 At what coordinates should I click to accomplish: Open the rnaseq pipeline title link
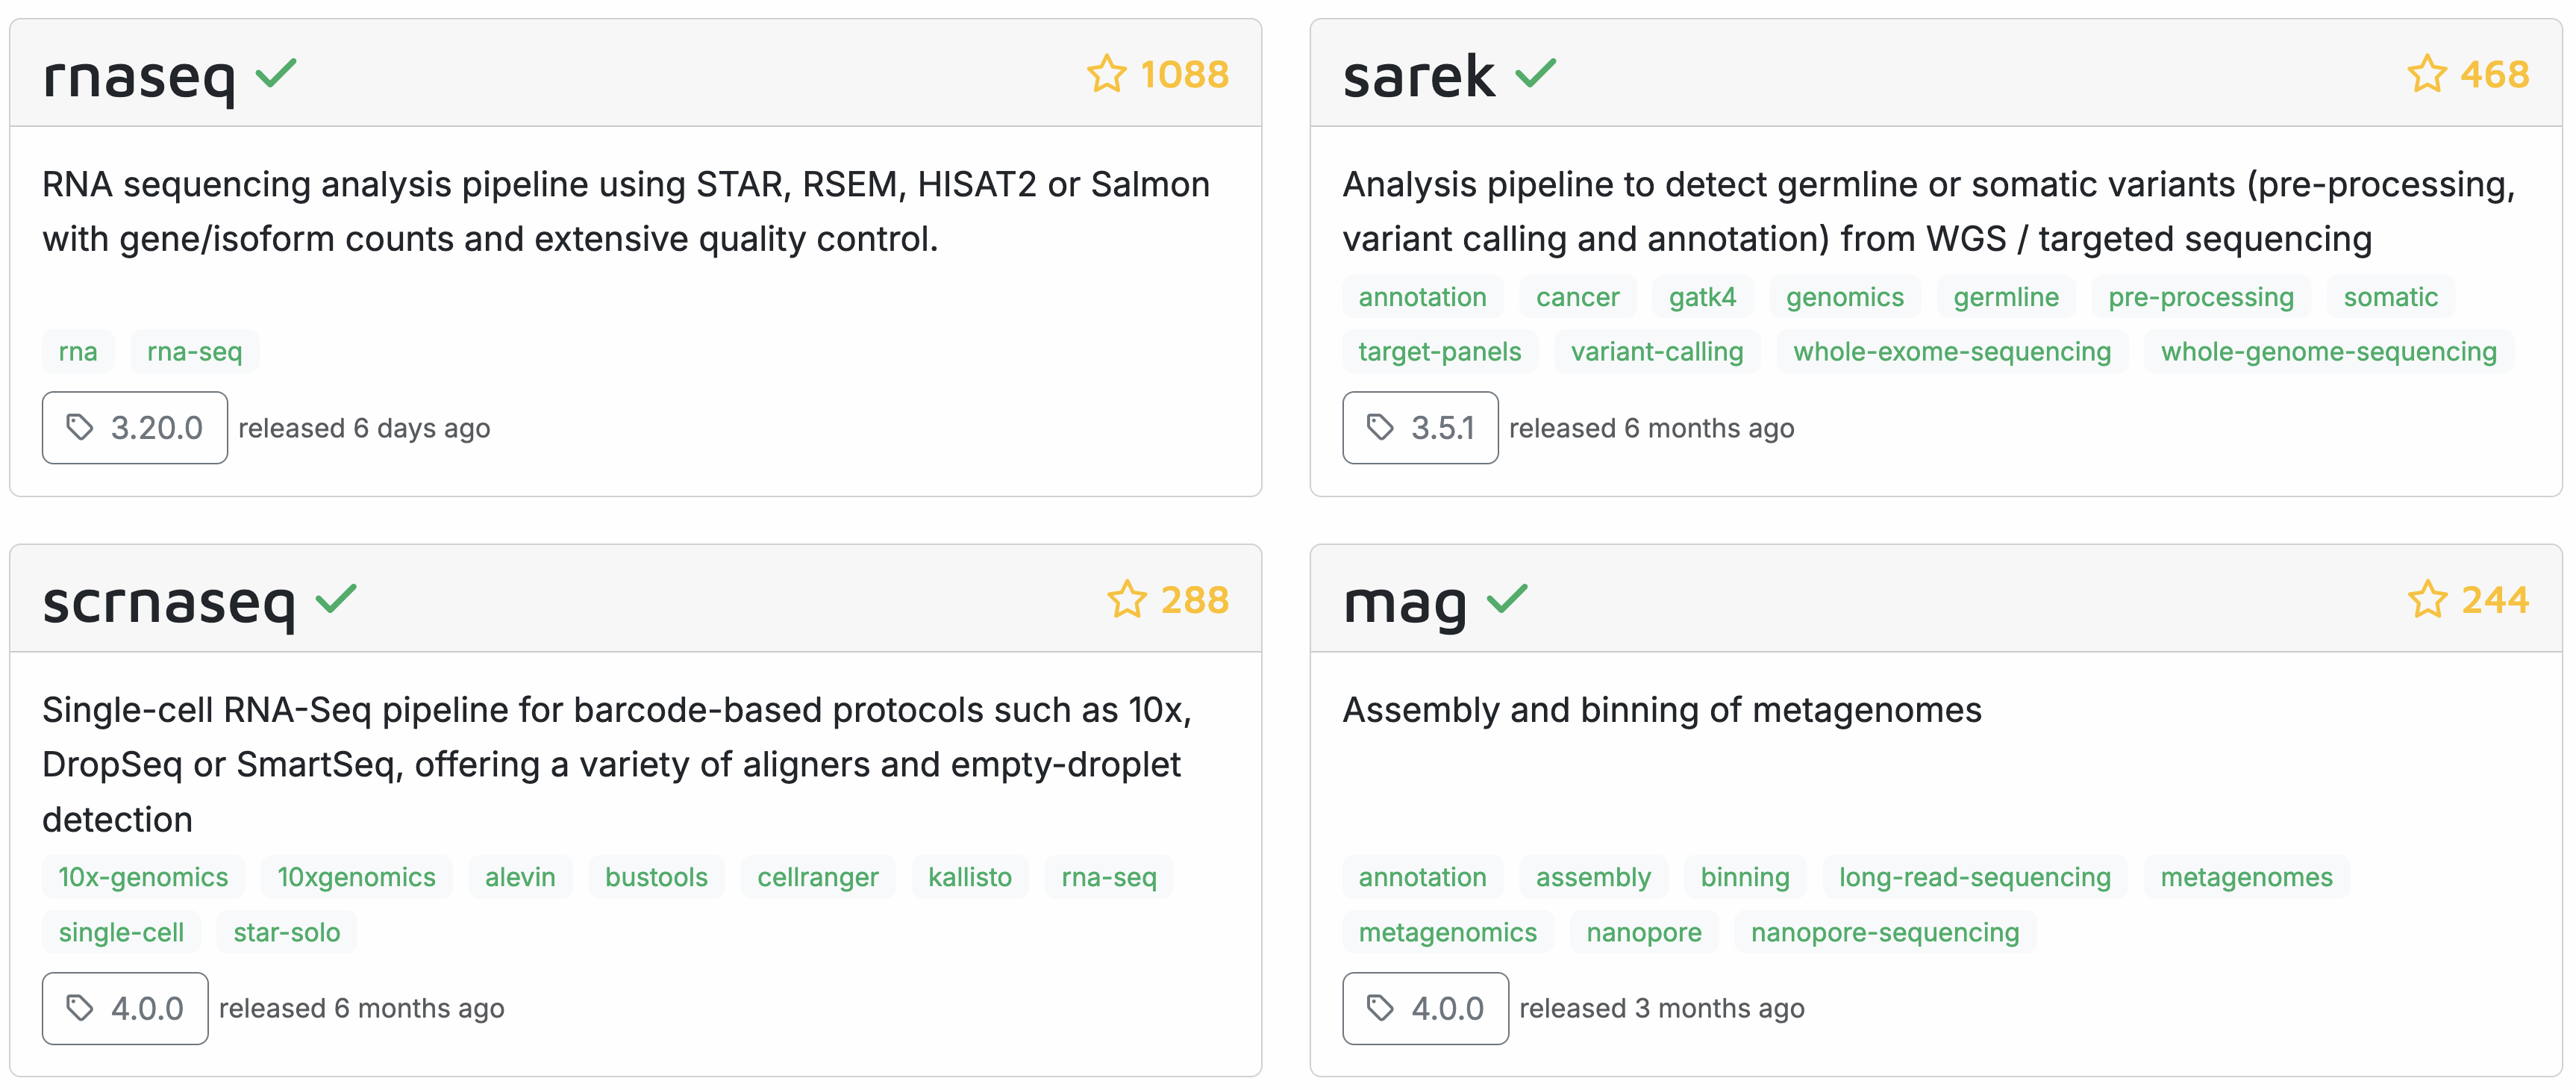(139, 76)
